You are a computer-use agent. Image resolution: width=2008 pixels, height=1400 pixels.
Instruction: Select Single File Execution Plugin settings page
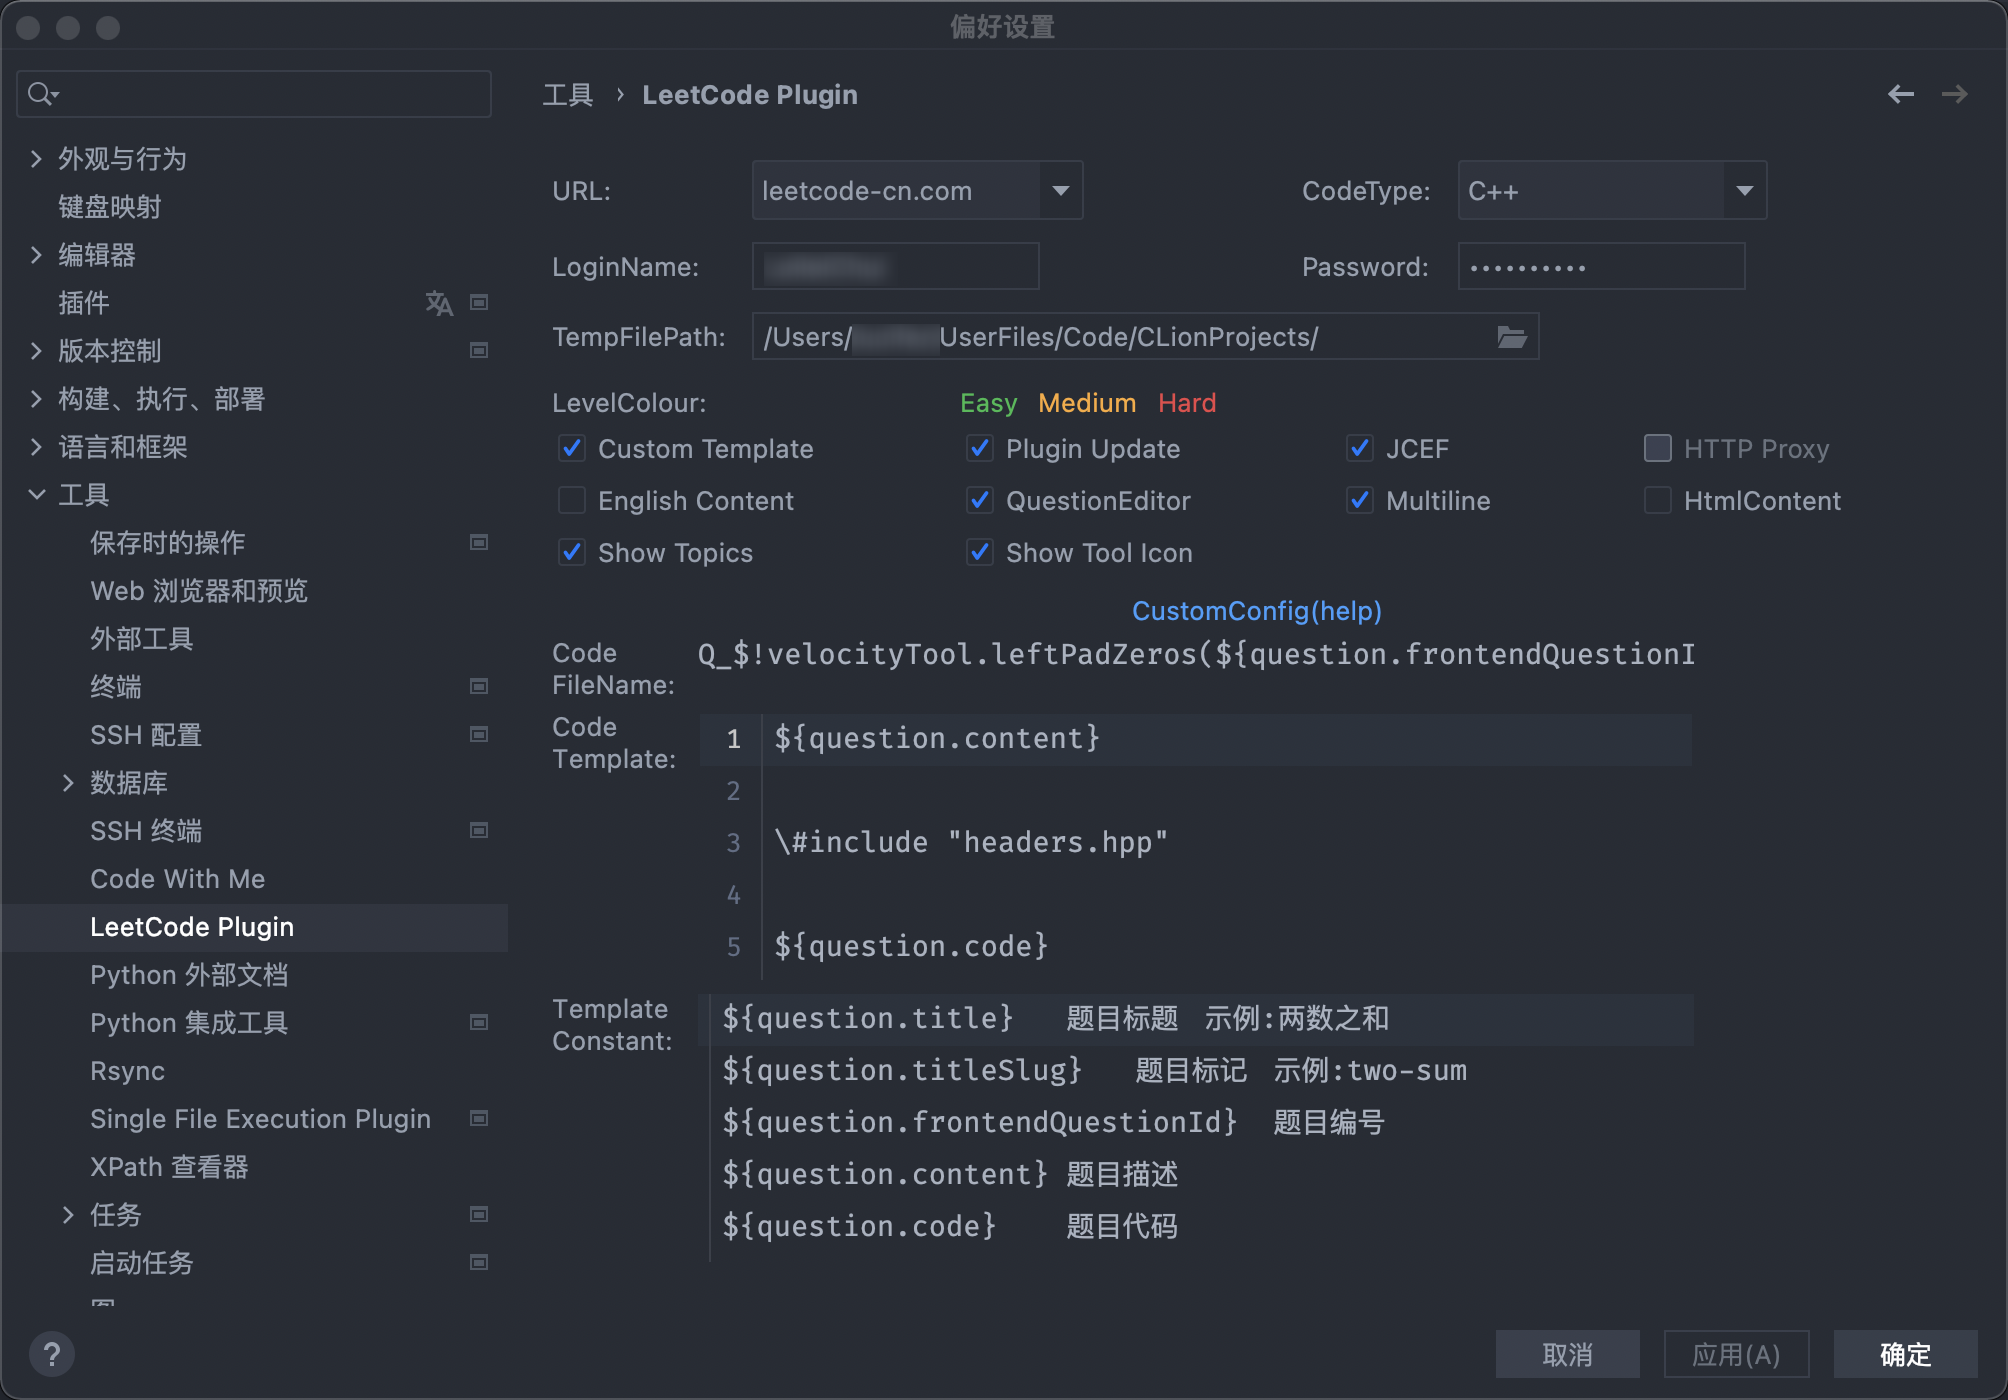coord(260,1119)
